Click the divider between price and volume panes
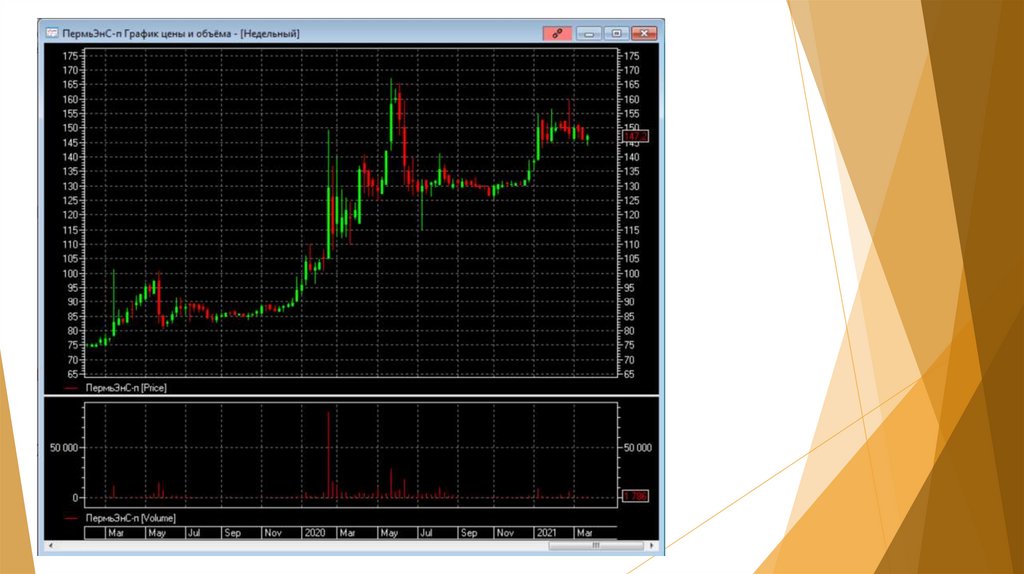 tap(350, 396)
